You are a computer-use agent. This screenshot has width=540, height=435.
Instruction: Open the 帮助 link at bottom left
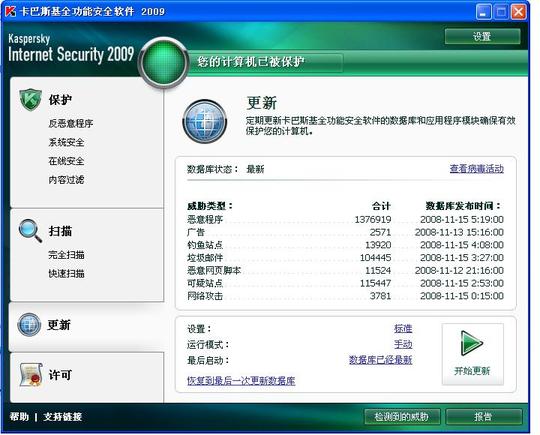pyautogui.click(x=19, y=417)
